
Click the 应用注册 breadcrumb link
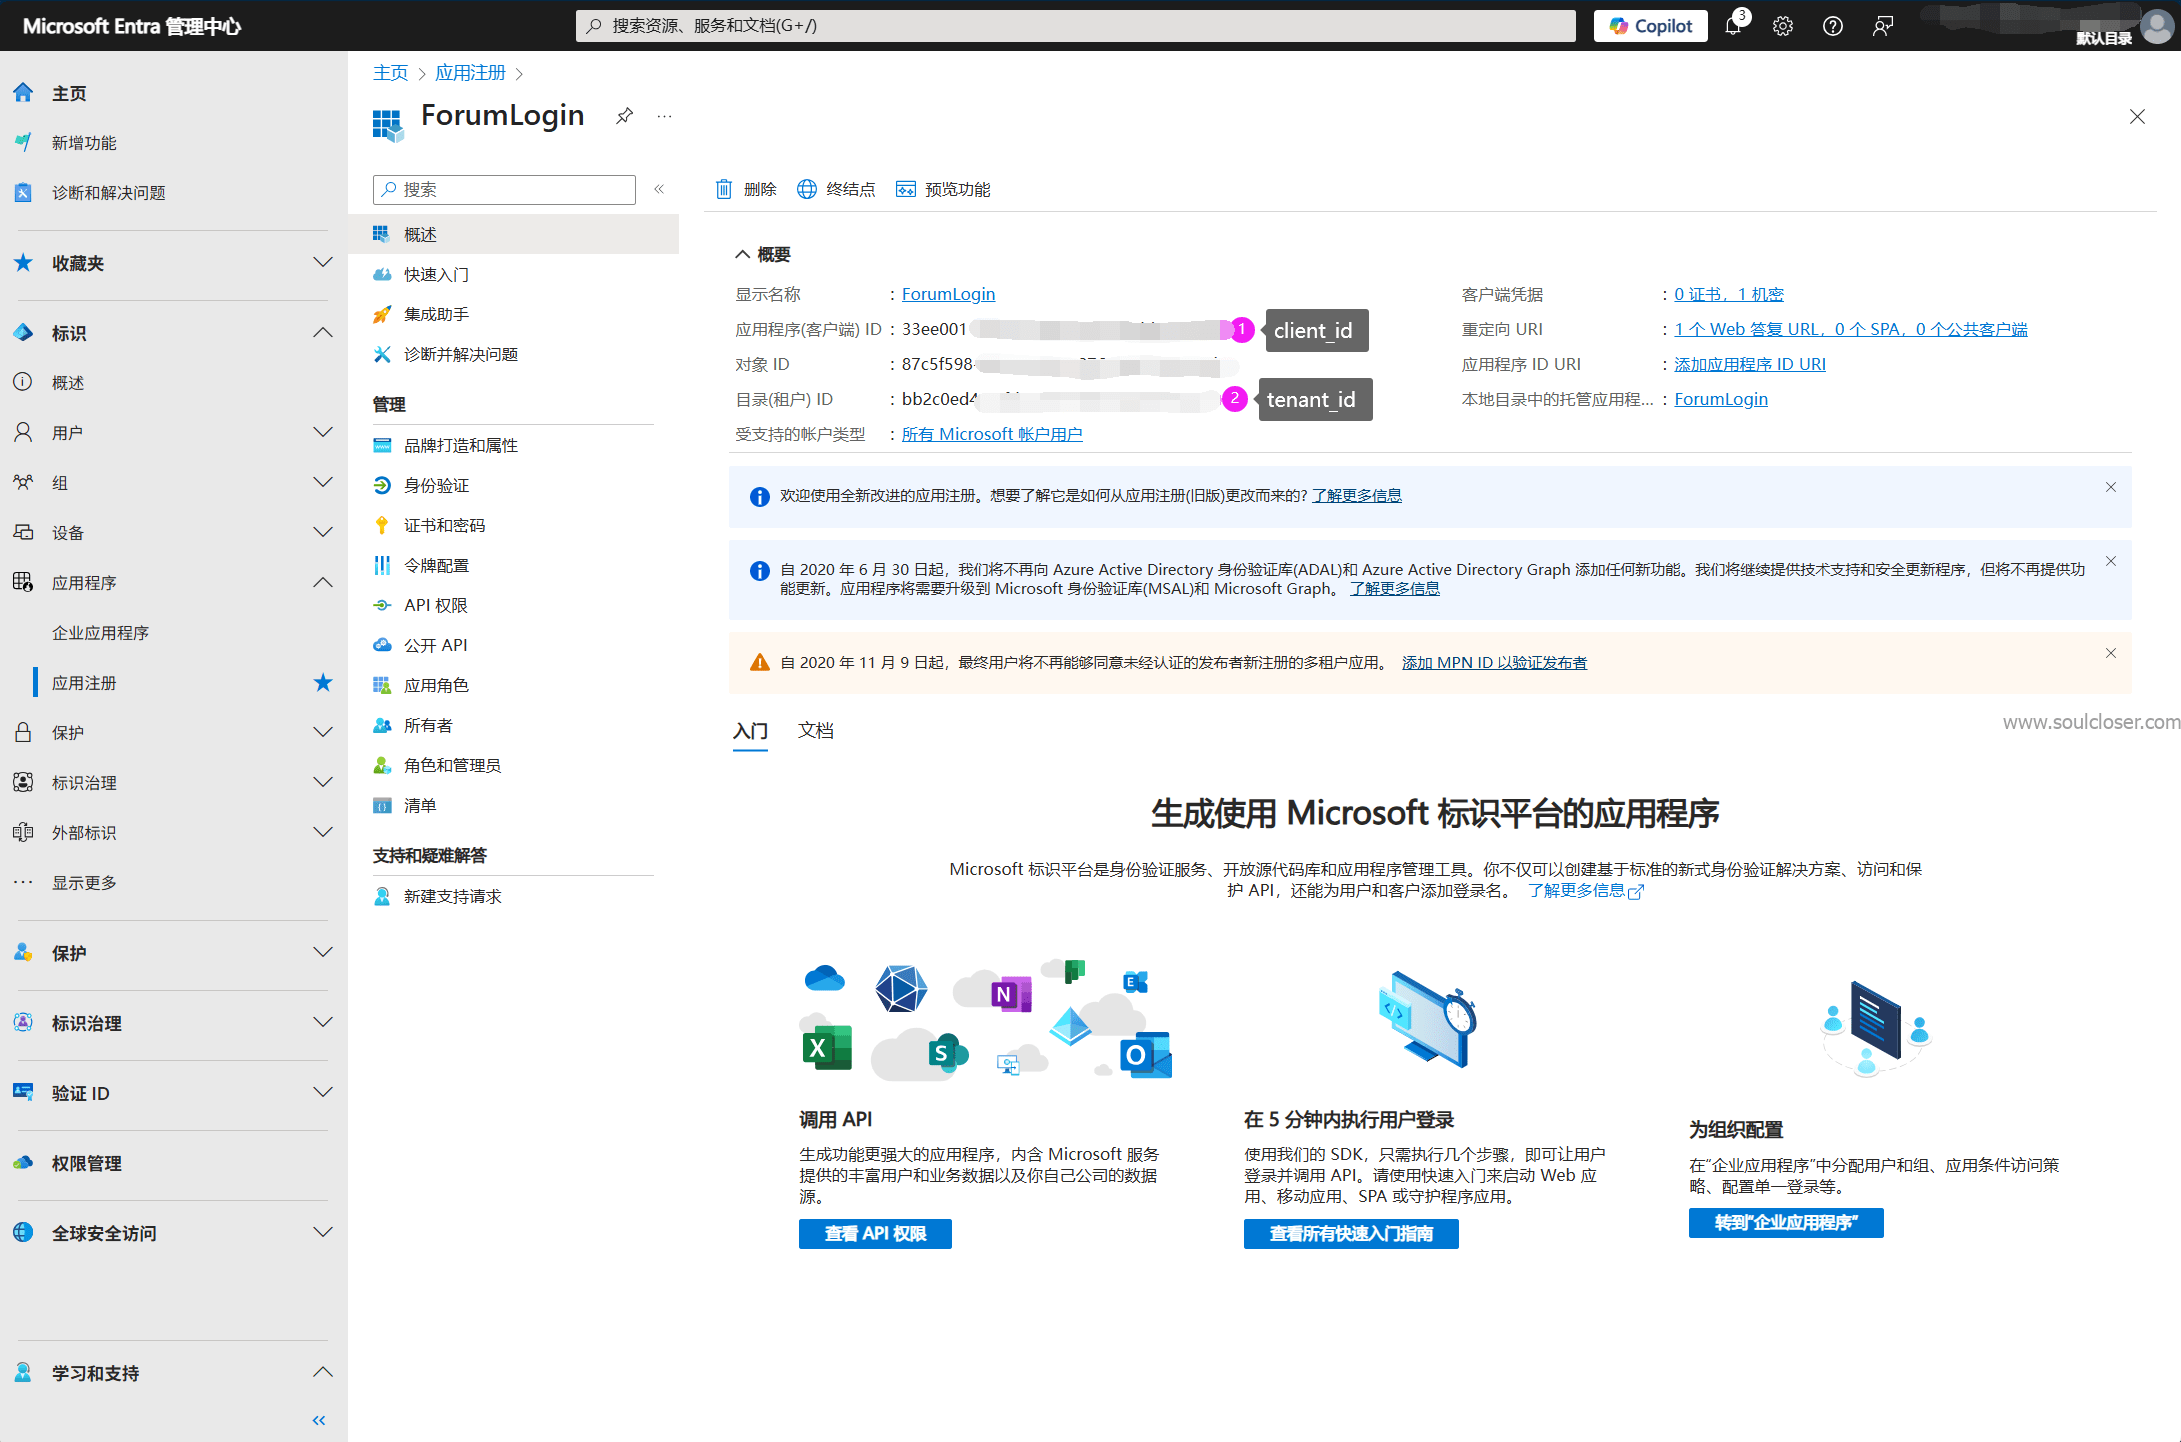click(470, 73)
